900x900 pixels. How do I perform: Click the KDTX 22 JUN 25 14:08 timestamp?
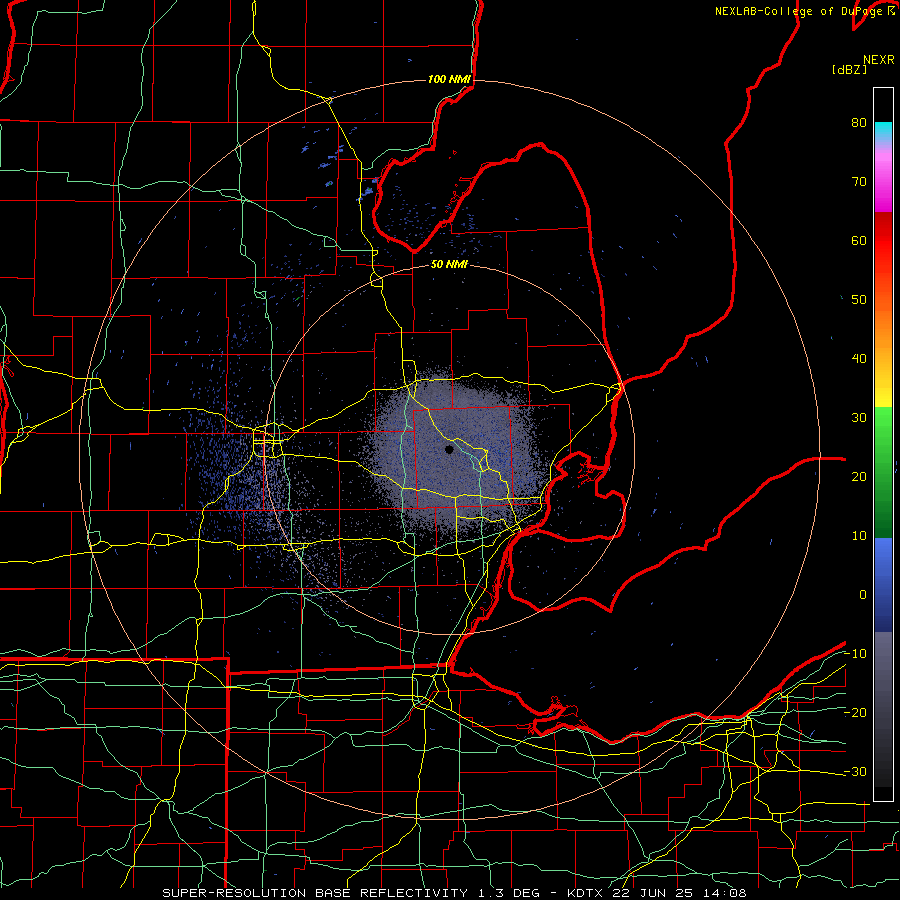657,893
